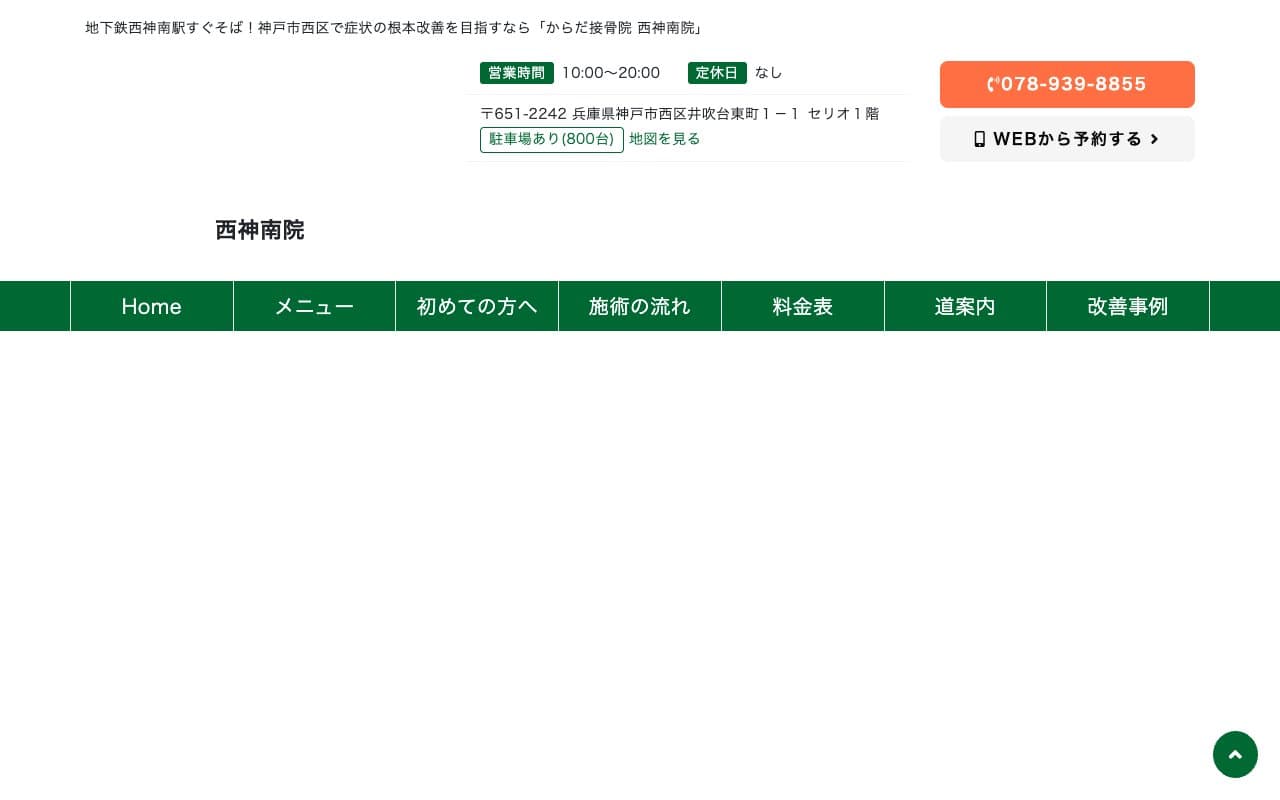Screen dimensions: 1280x800
Task: Click the chevron arrow on the WEB予約 button
Action: [1154, 139]
